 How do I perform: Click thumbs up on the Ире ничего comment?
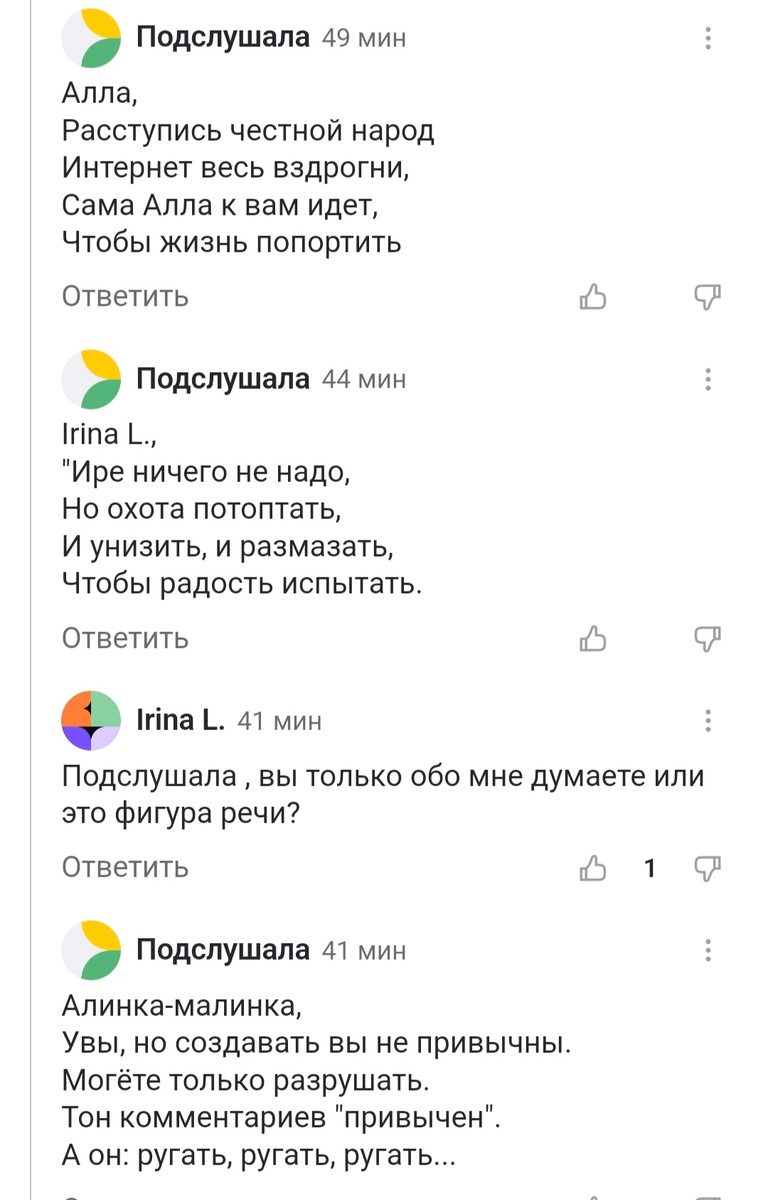(x=594, y=637)
